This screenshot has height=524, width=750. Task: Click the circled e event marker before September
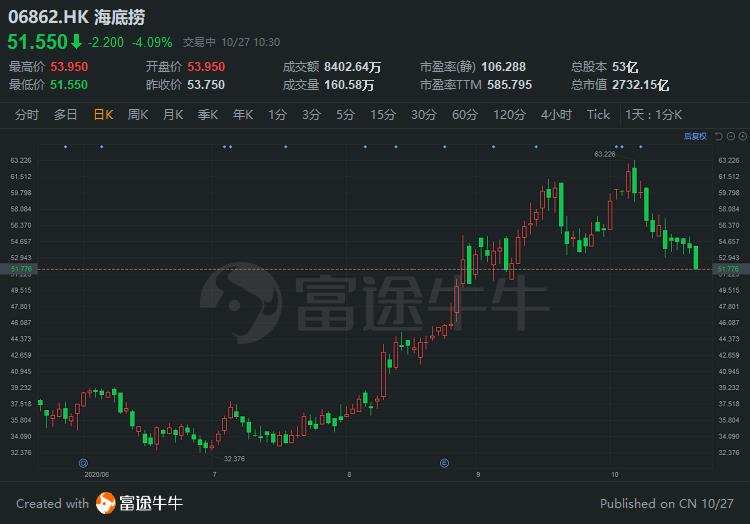tap(444, 463)
